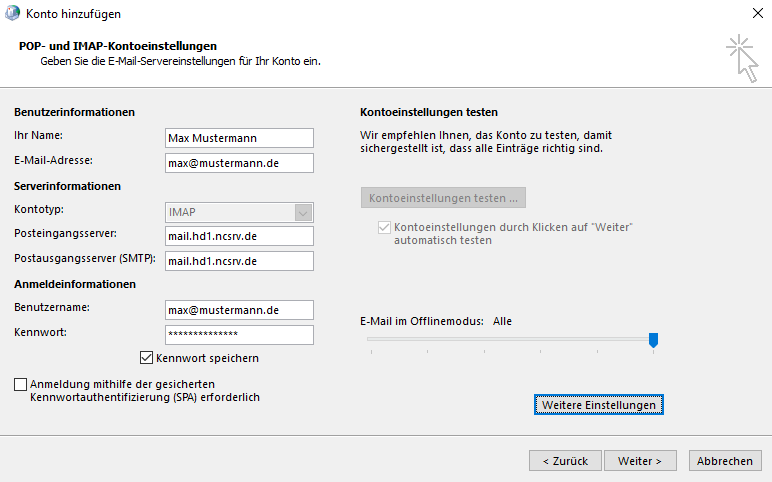Click the Postausgangsserver (SMTP) field
This screenshot has width=772, height=482.
click(x=239, y=261)
